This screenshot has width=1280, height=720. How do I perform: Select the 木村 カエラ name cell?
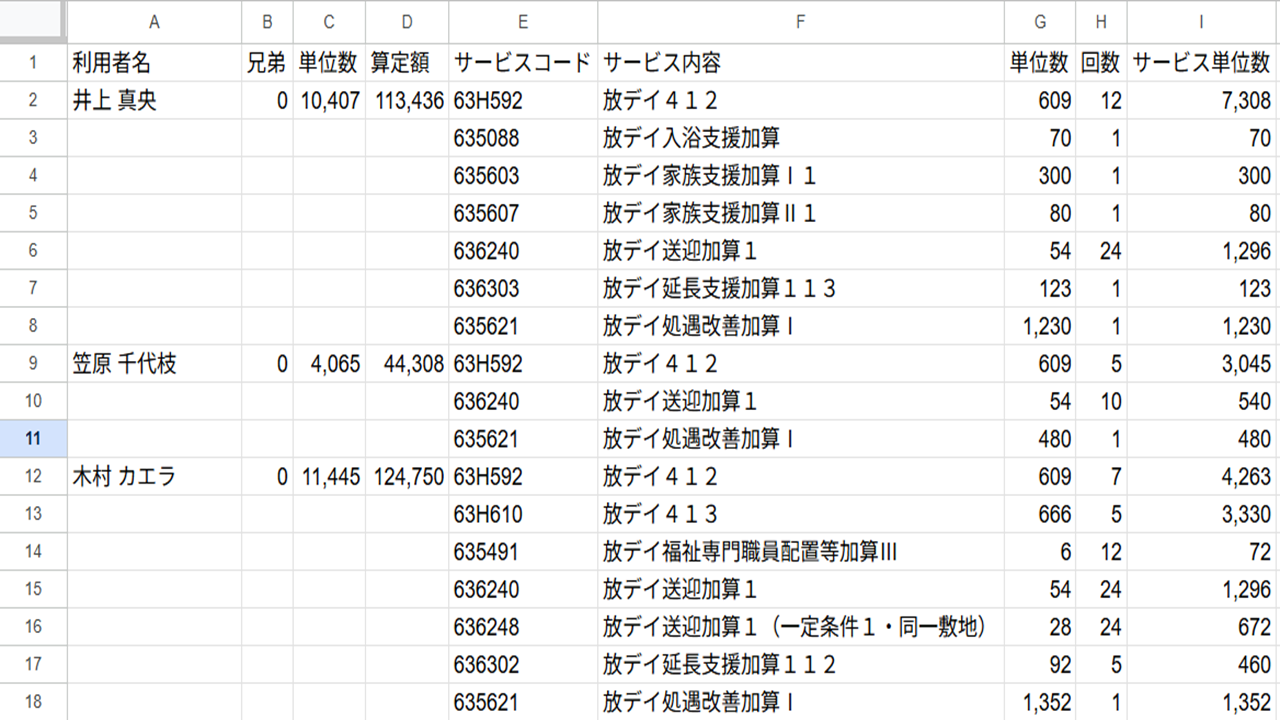pos(154,477)
